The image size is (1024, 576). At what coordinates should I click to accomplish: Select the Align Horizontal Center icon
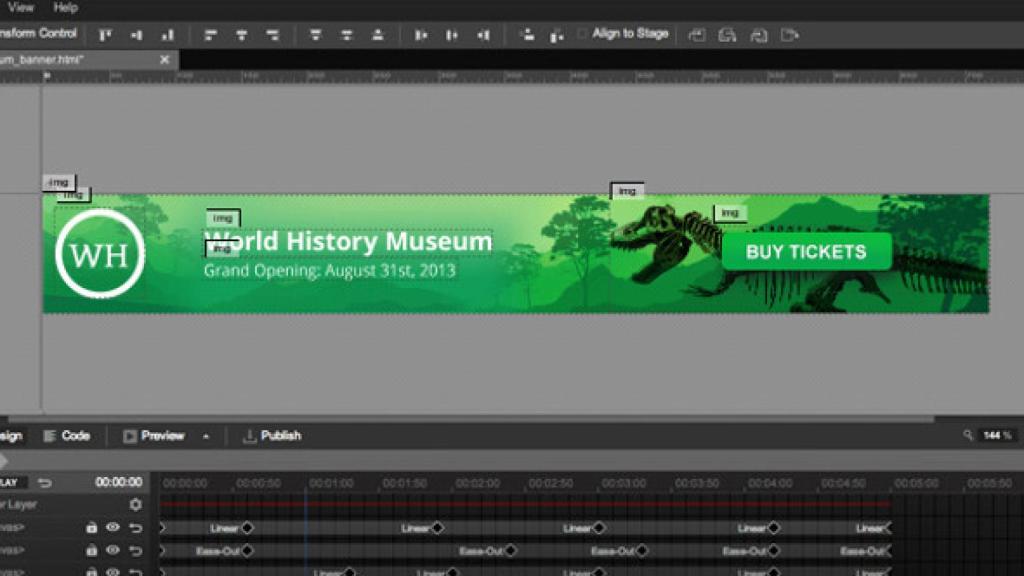point(244,33)
